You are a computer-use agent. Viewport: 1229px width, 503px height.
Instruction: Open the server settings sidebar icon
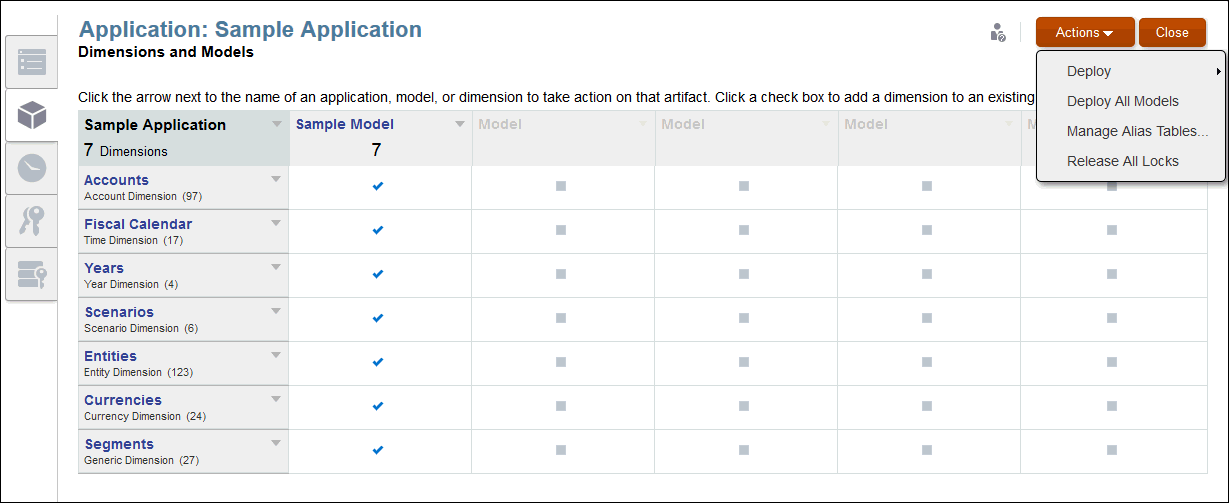tap(32, 274)
